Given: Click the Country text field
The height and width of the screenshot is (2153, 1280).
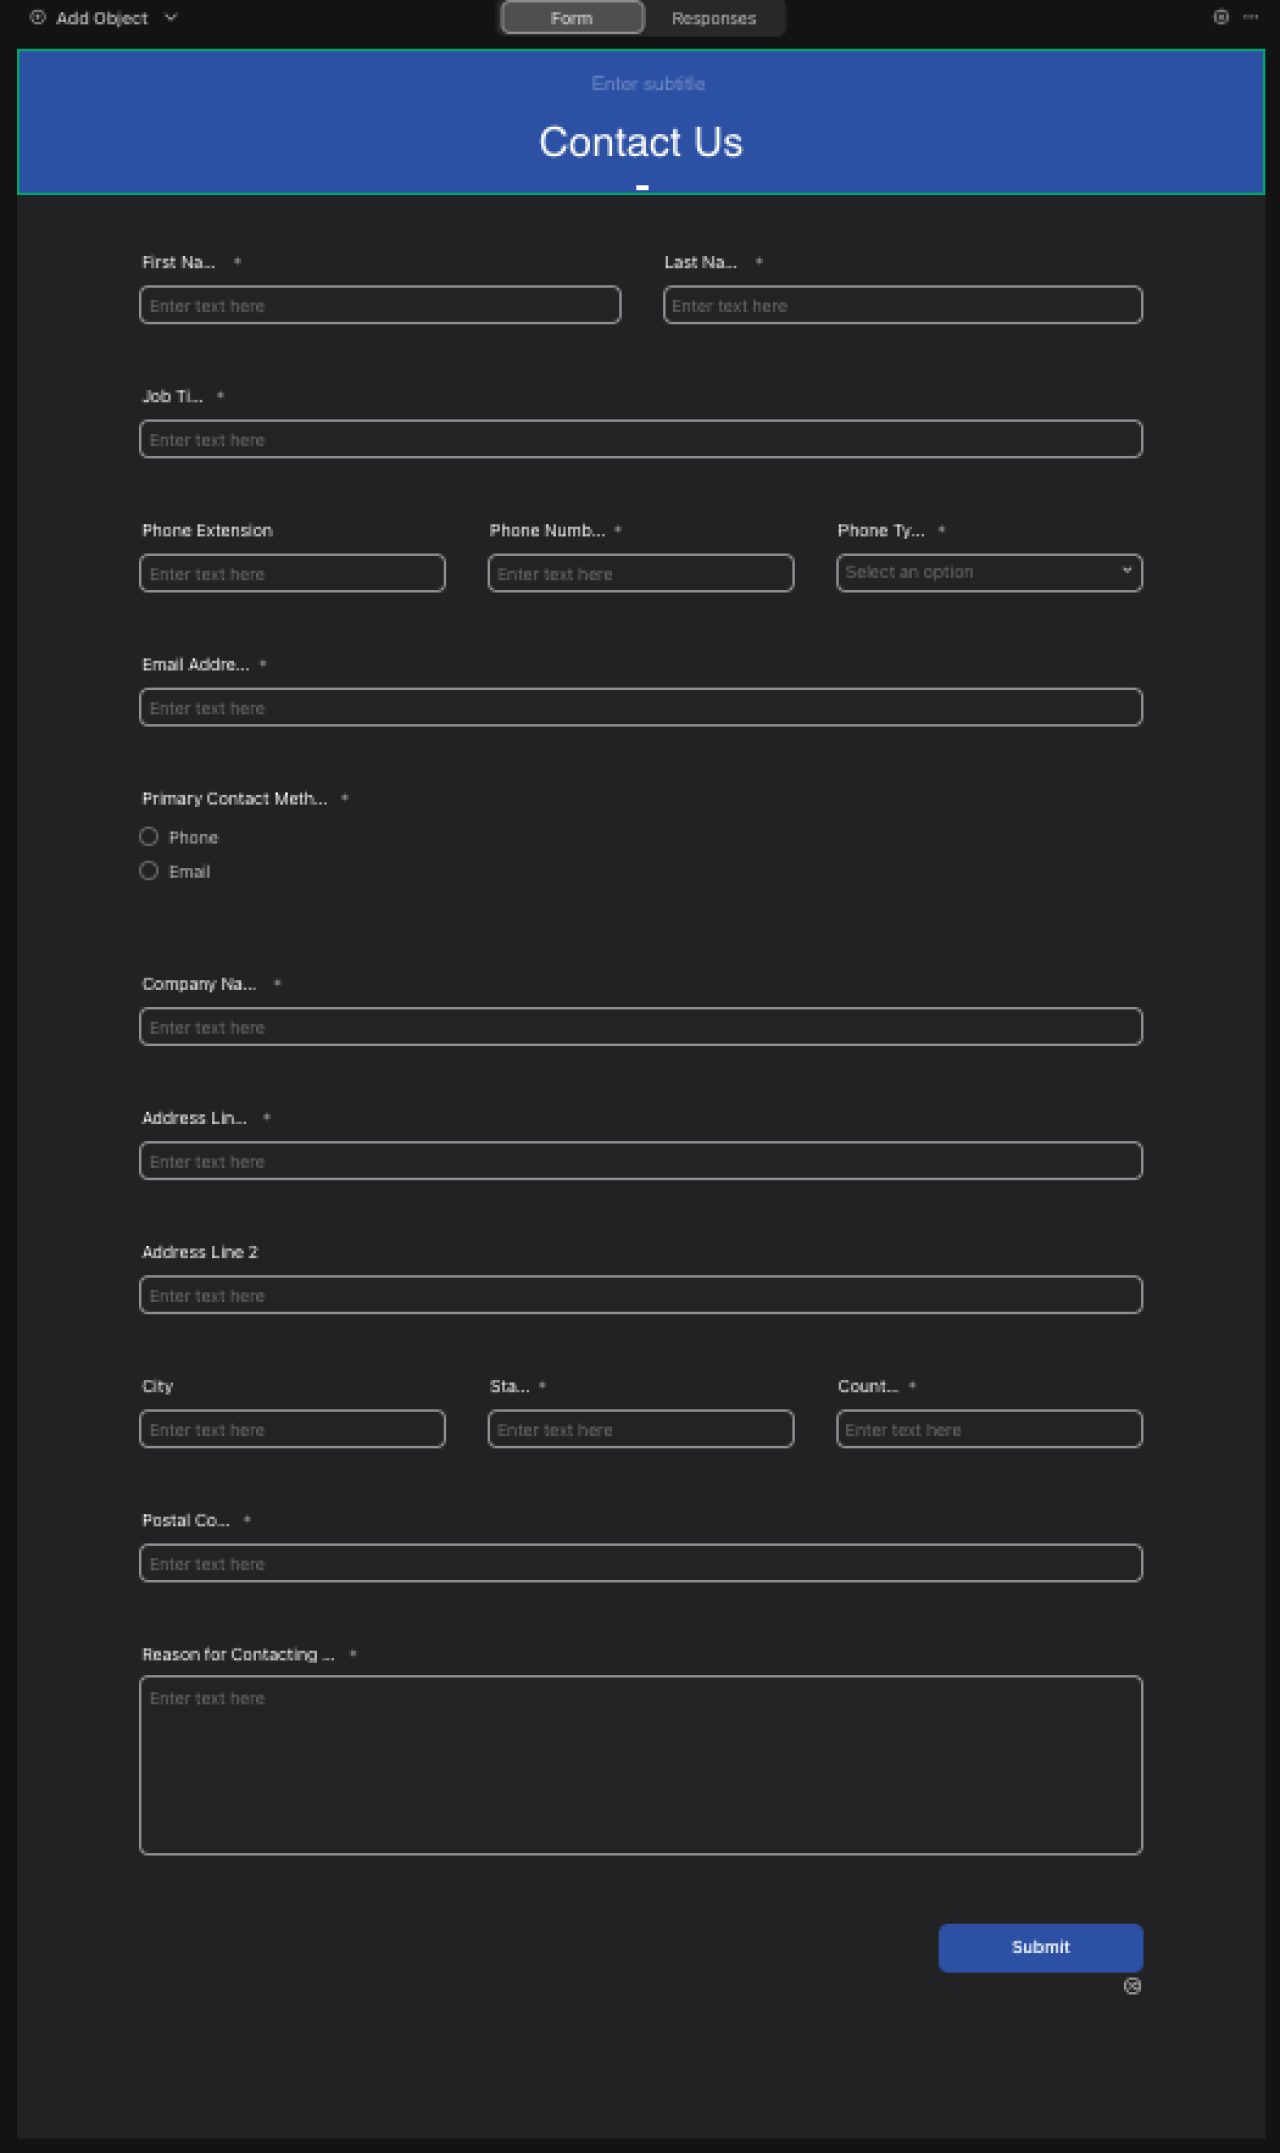Looking at the screenshot, I should coord(989,1429).
